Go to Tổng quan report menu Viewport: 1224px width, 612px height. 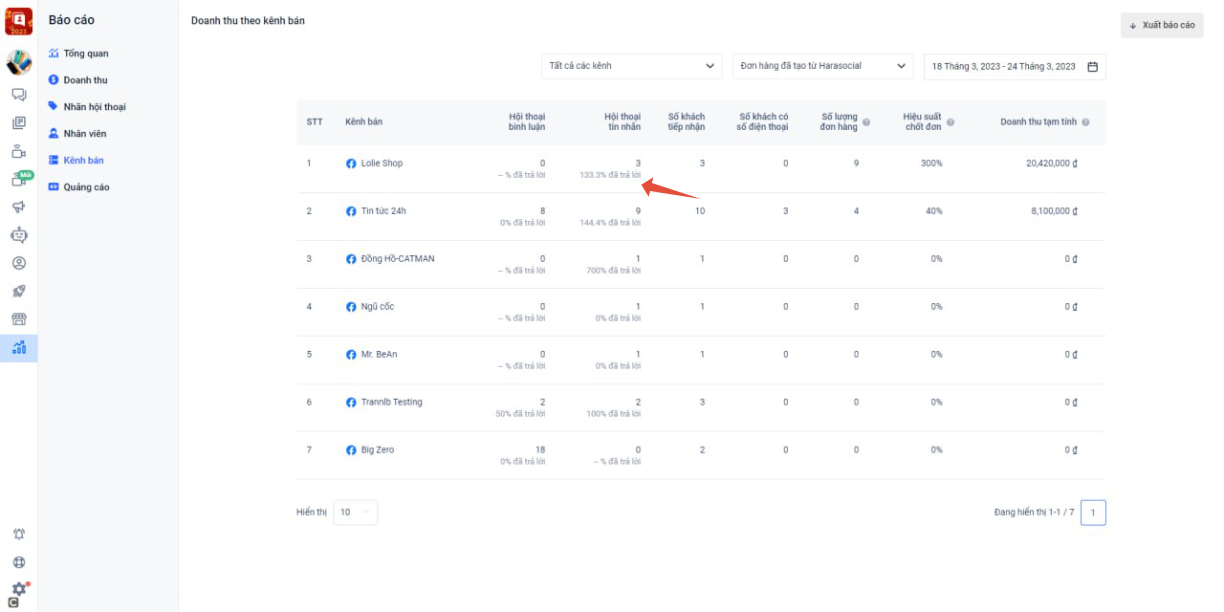point(85,53)
